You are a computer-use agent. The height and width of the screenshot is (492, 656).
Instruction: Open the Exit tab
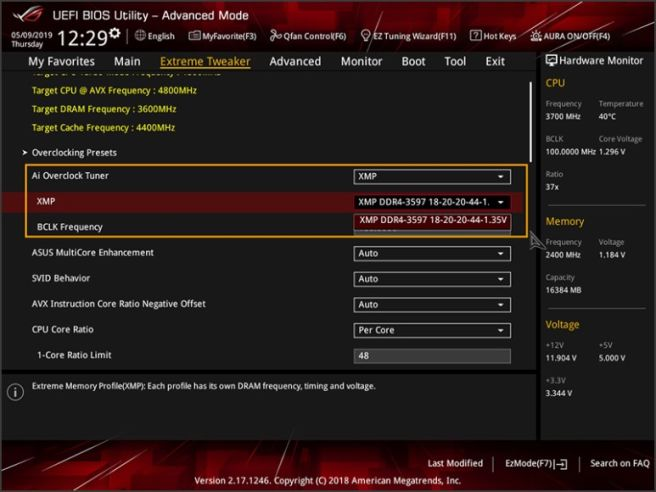pos(495,62)
